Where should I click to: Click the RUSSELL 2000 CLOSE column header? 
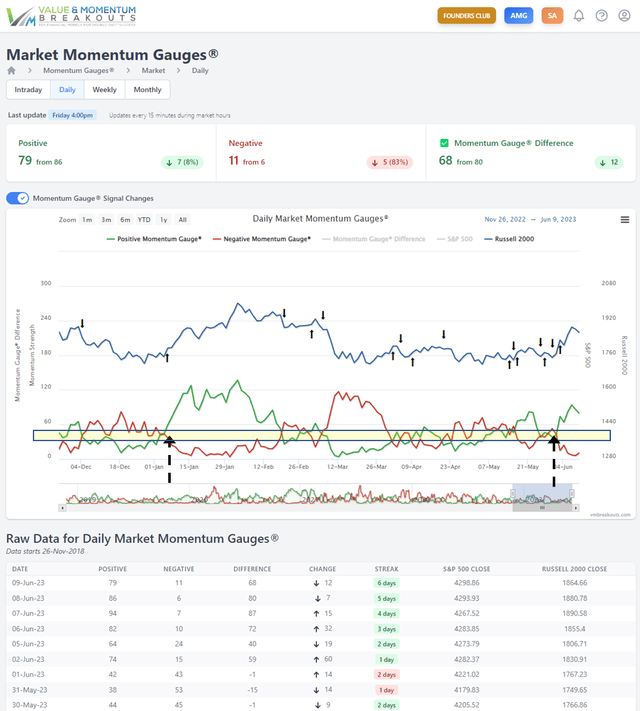coord(574,569)
